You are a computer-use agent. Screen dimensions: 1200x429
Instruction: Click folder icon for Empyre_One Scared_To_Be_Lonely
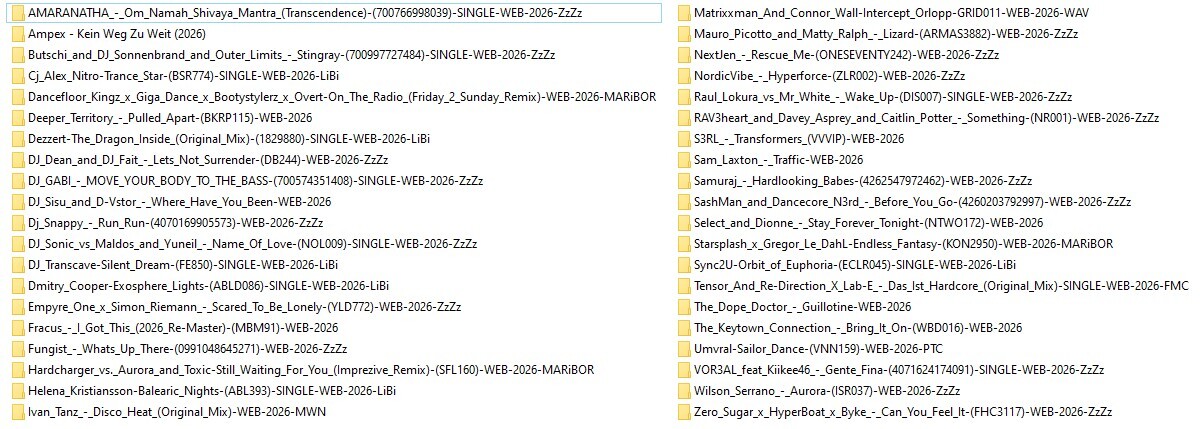pyautogui.click(x=18, y=307)
